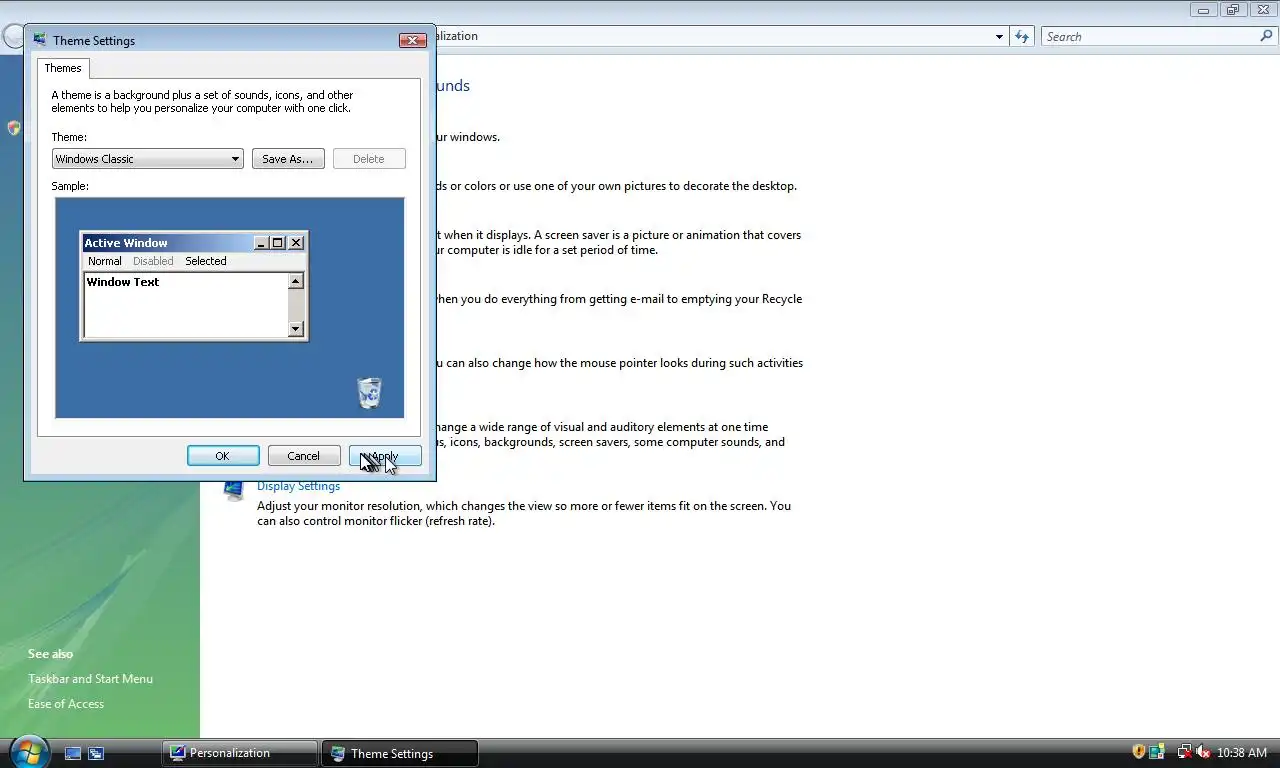Click the Show Desktop quick launch icon
Image resolution: width=1280 pixels, height=768 pixels.
73,753
